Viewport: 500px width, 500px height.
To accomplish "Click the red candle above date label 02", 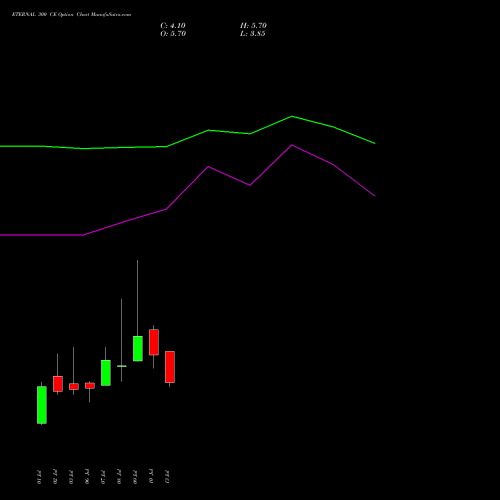I will [x=58, y=384].
